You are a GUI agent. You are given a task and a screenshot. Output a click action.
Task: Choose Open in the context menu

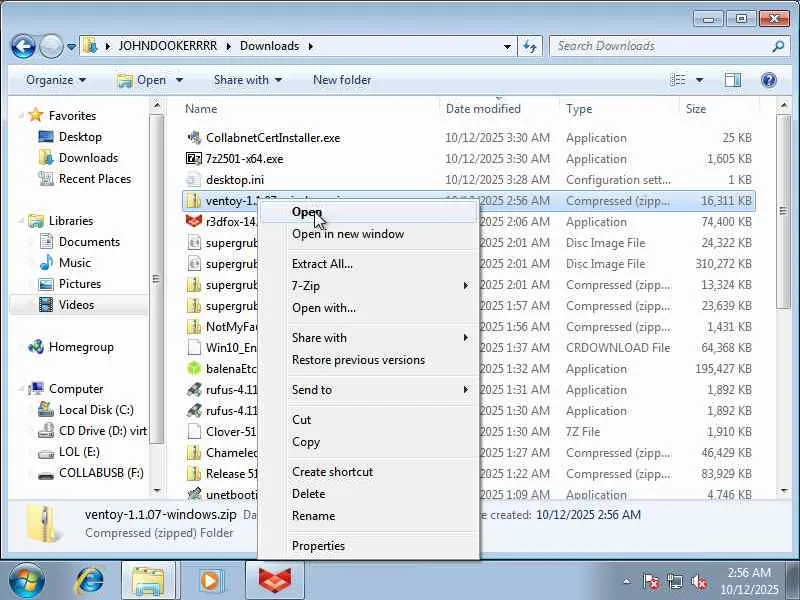click(x=368, y=212)
